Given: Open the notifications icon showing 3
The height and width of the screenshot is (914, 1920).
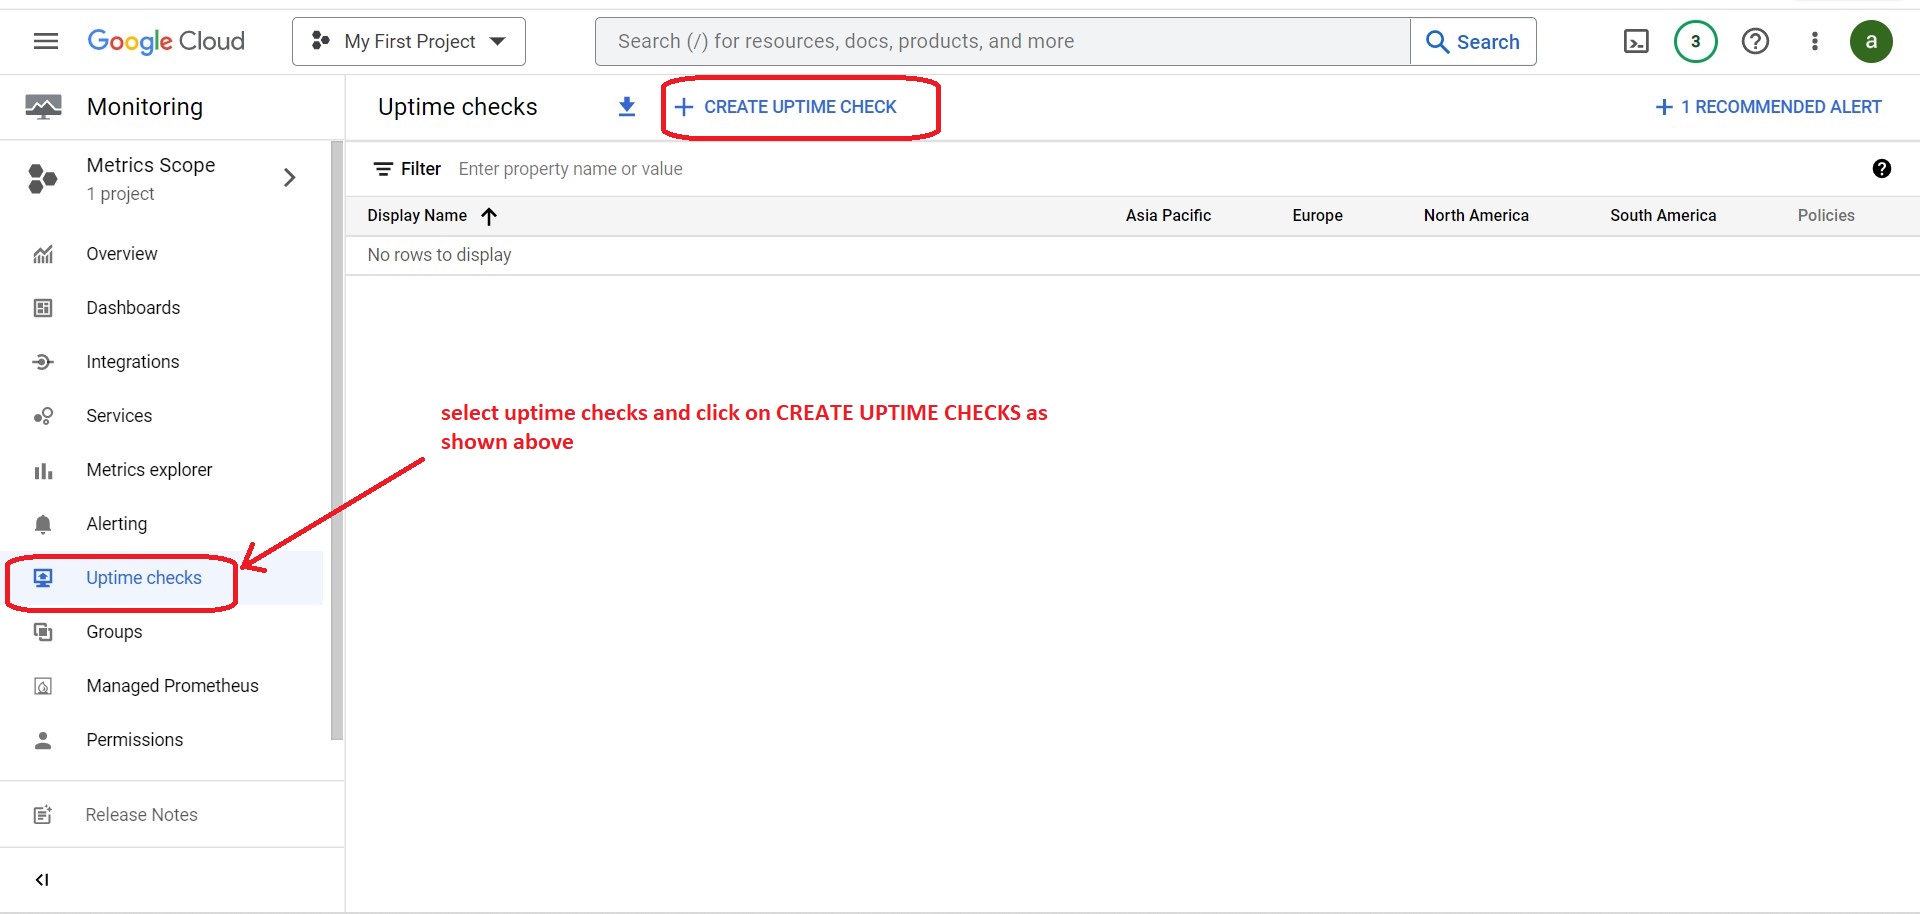Looking at the screenshot, I should (1695, 41).
